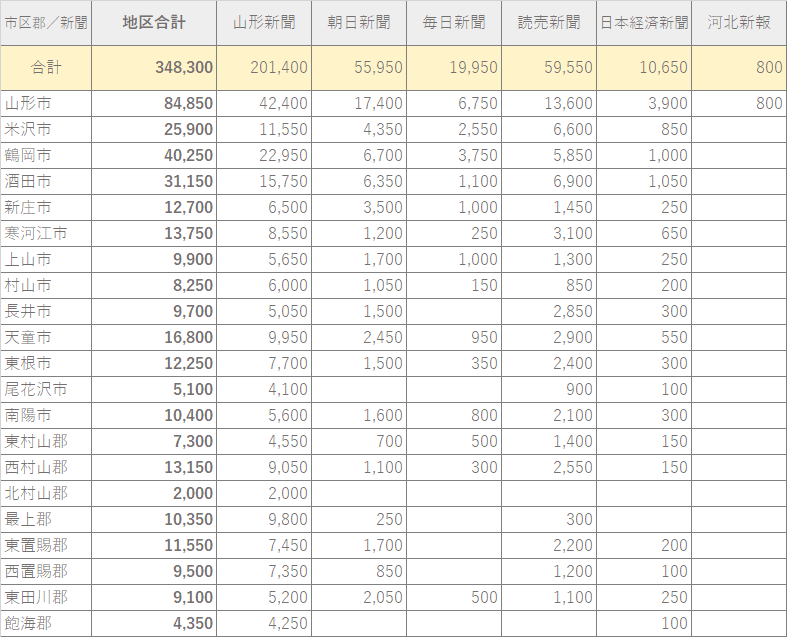
Task: Click 9,950 in the 天童市 row
Action: click(264, 337)
